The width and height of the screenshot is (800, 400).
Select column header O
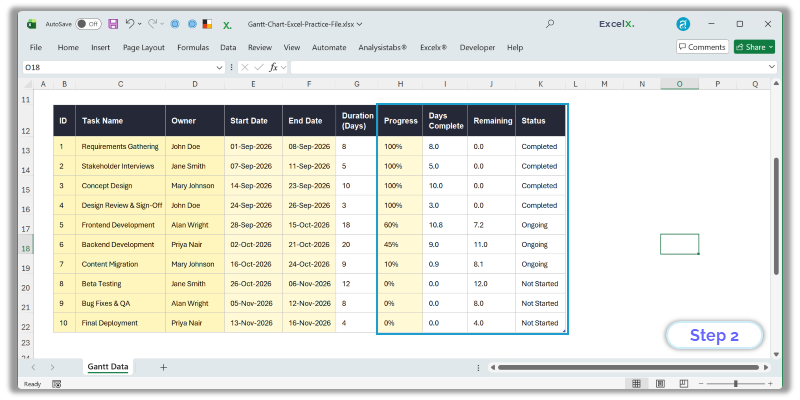click(679, 84)
